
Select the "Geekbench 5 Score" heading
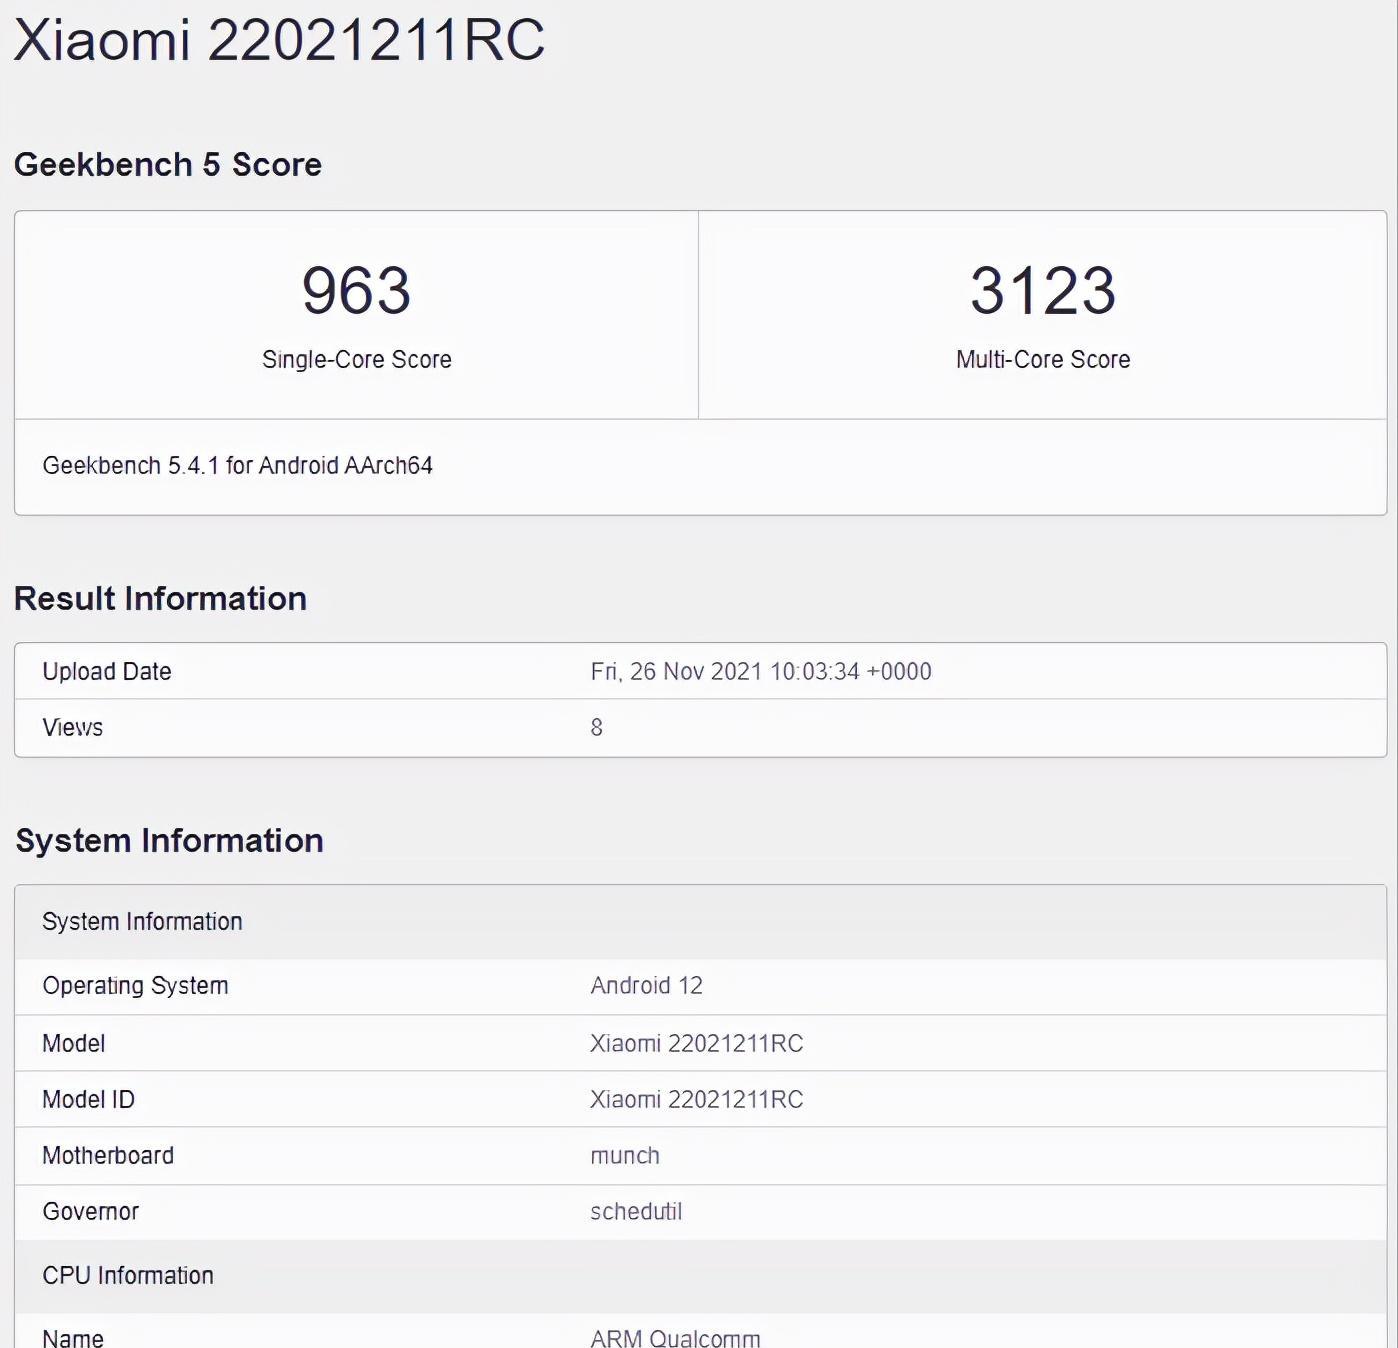tap(168, 164)
